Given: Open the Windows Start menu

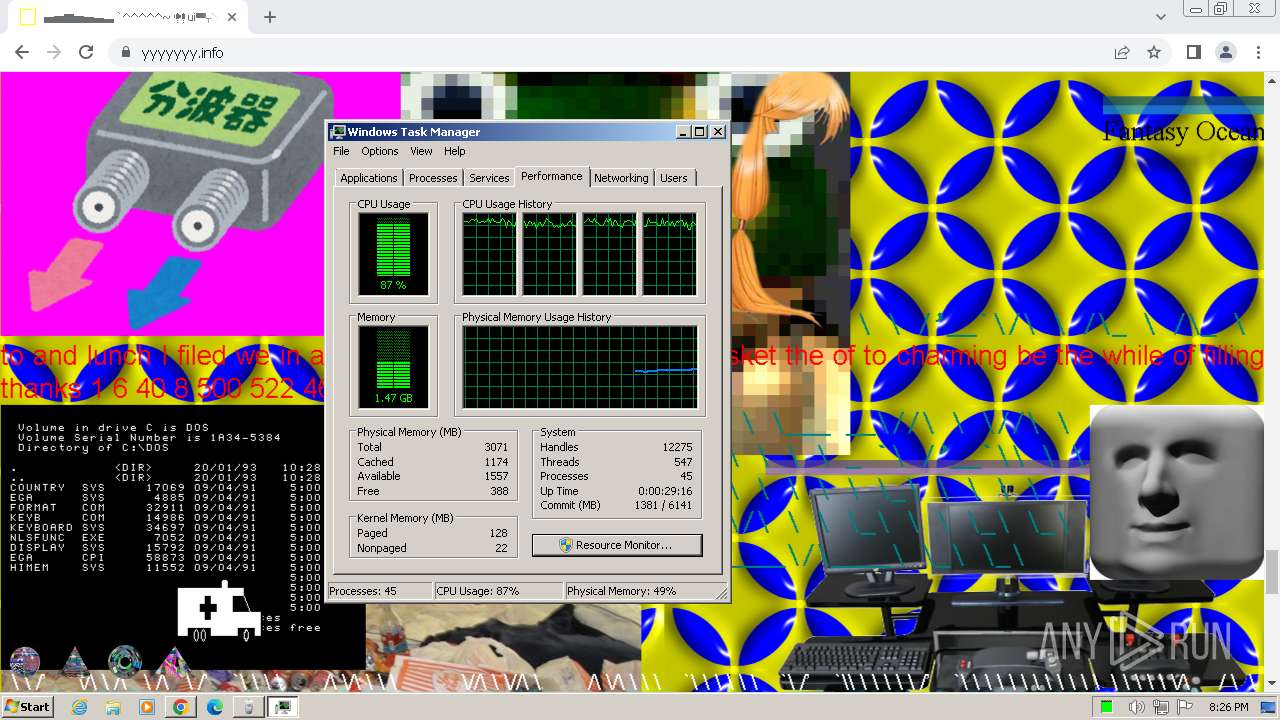Looking at the screenshot, I should click(x=27, y=707).
